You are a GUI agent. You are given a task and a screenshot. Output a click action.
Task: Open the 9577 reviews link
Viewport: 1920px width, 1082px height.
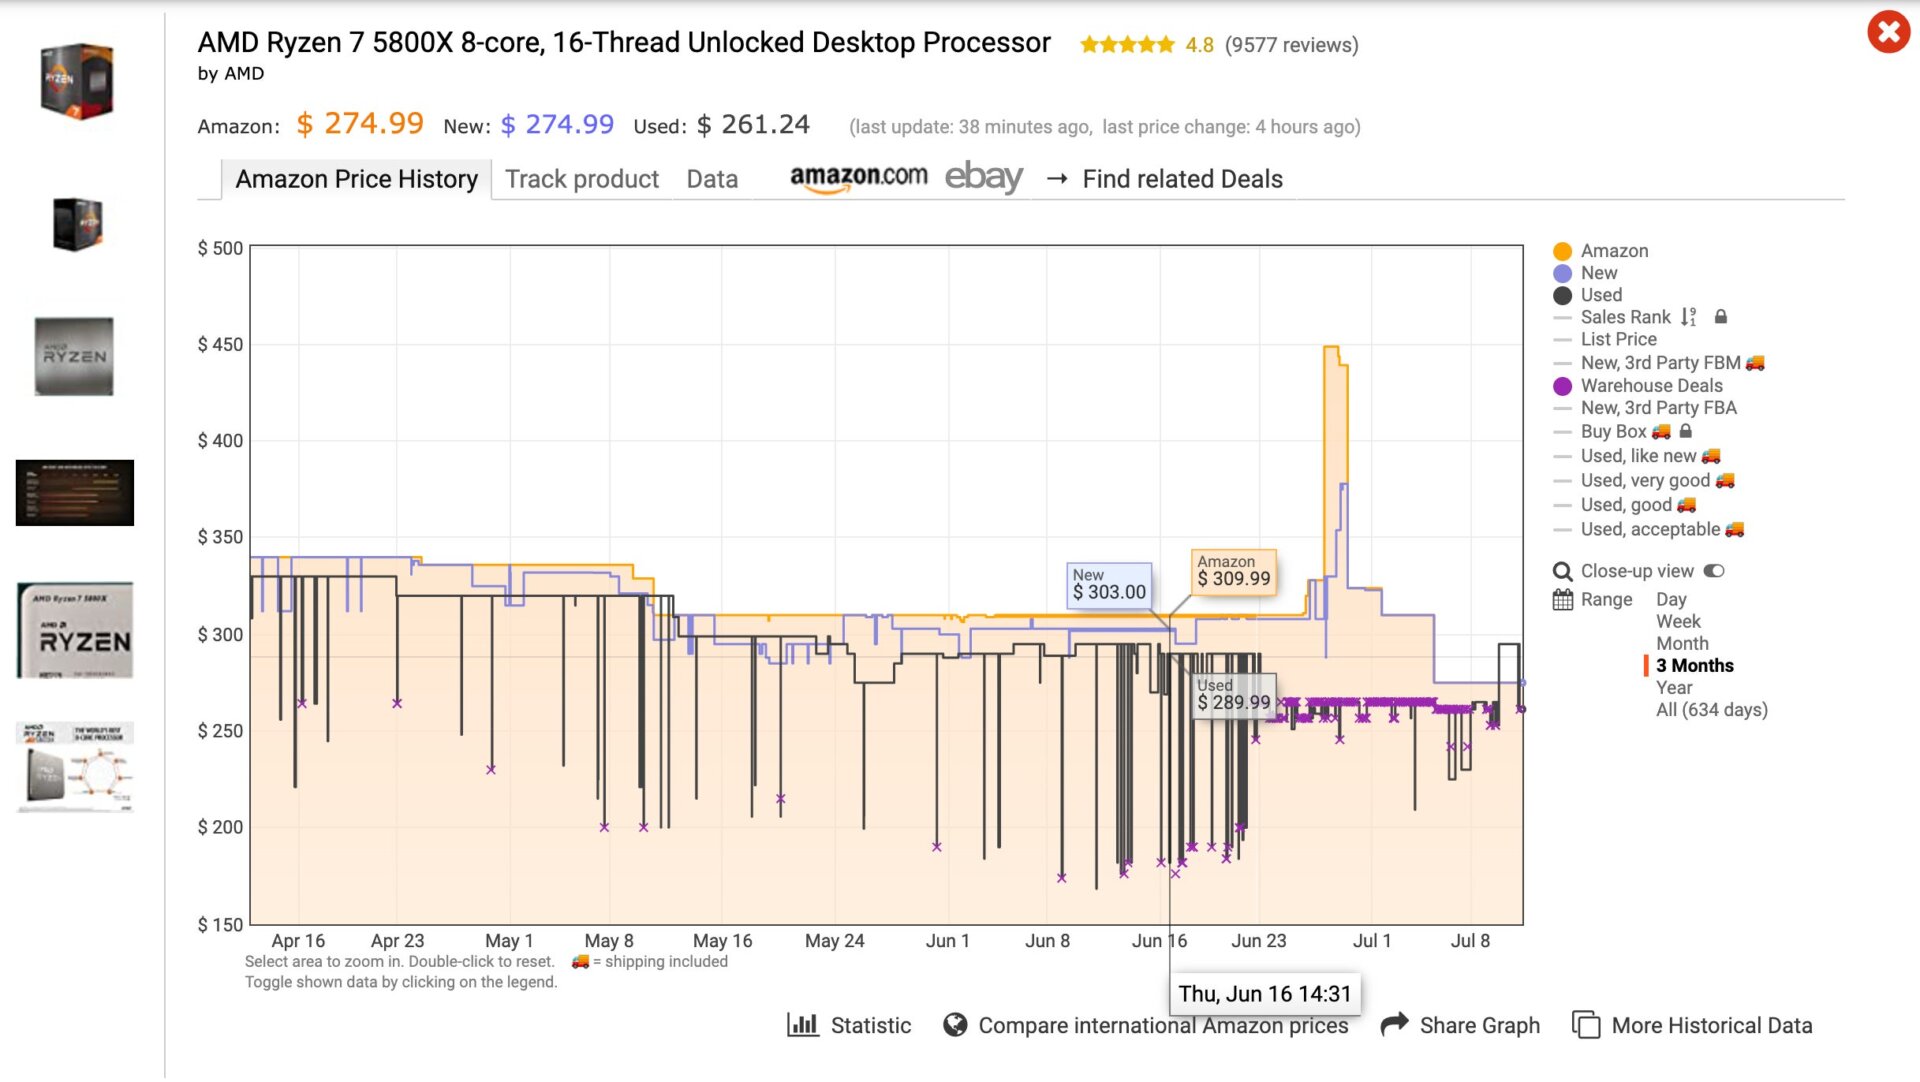pos(1292,44)
